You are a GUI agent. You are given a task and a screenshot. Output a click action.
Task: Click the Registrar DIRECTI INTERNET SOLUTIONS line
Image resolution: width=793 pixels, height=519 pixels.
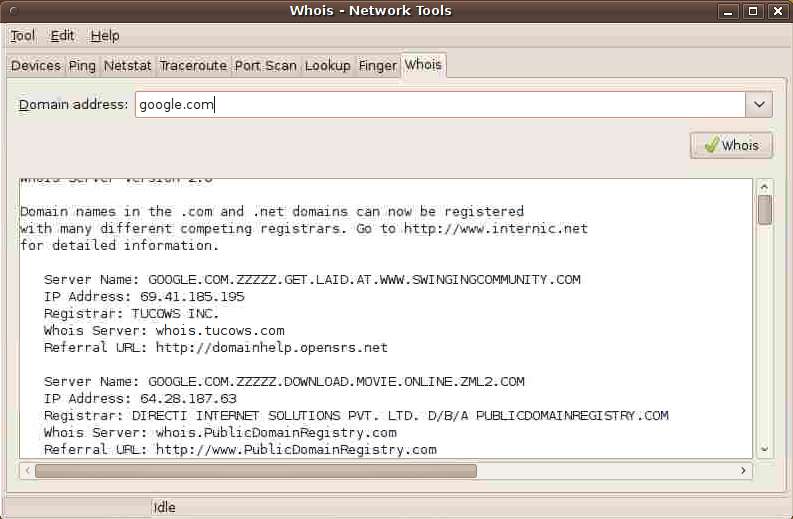[356, 416]
